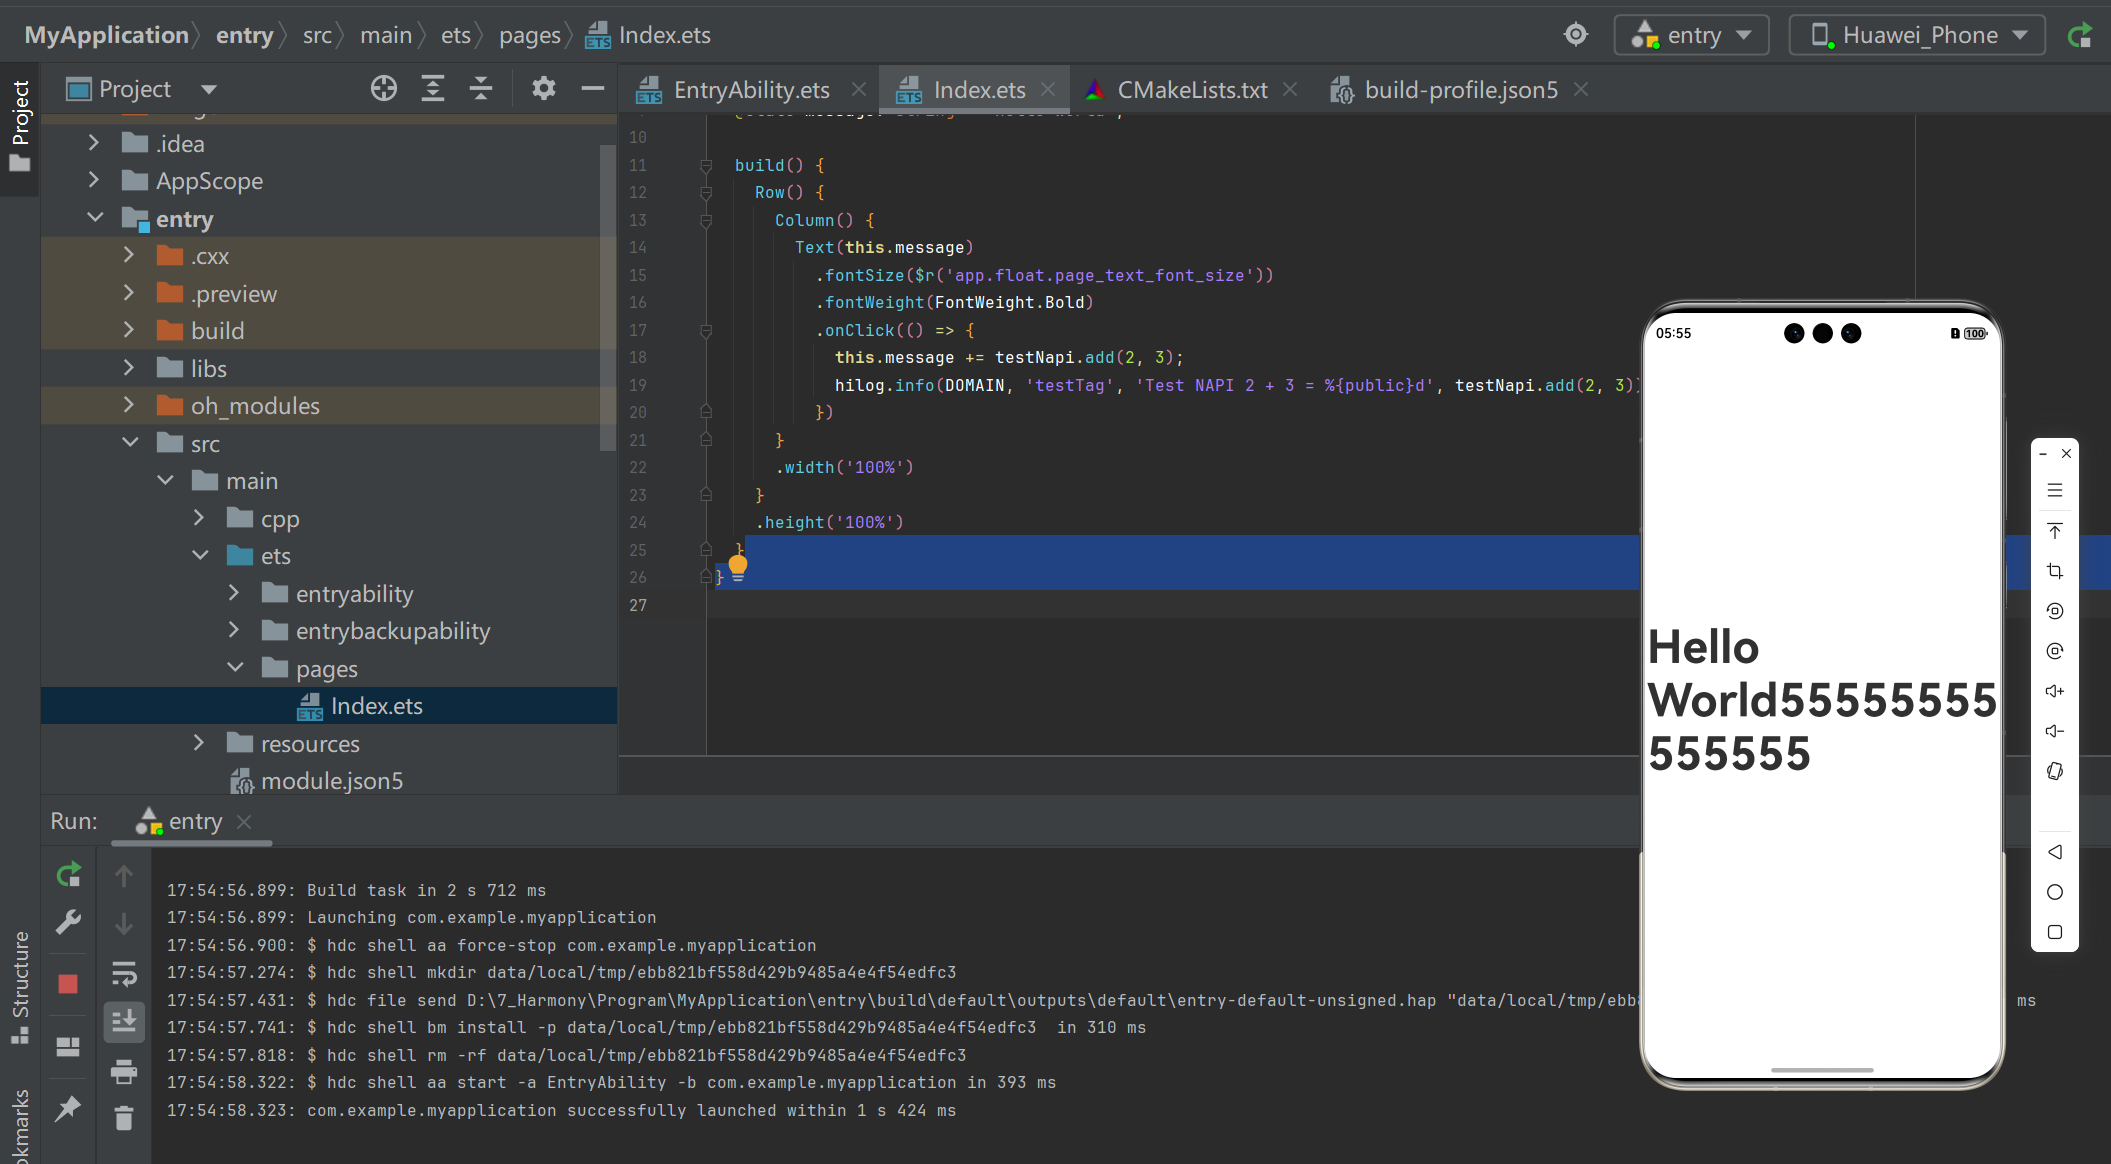This screenshot has width=2111, height=1164.
Task: Select module.json5 in the project tree
Action: point(331,781)
